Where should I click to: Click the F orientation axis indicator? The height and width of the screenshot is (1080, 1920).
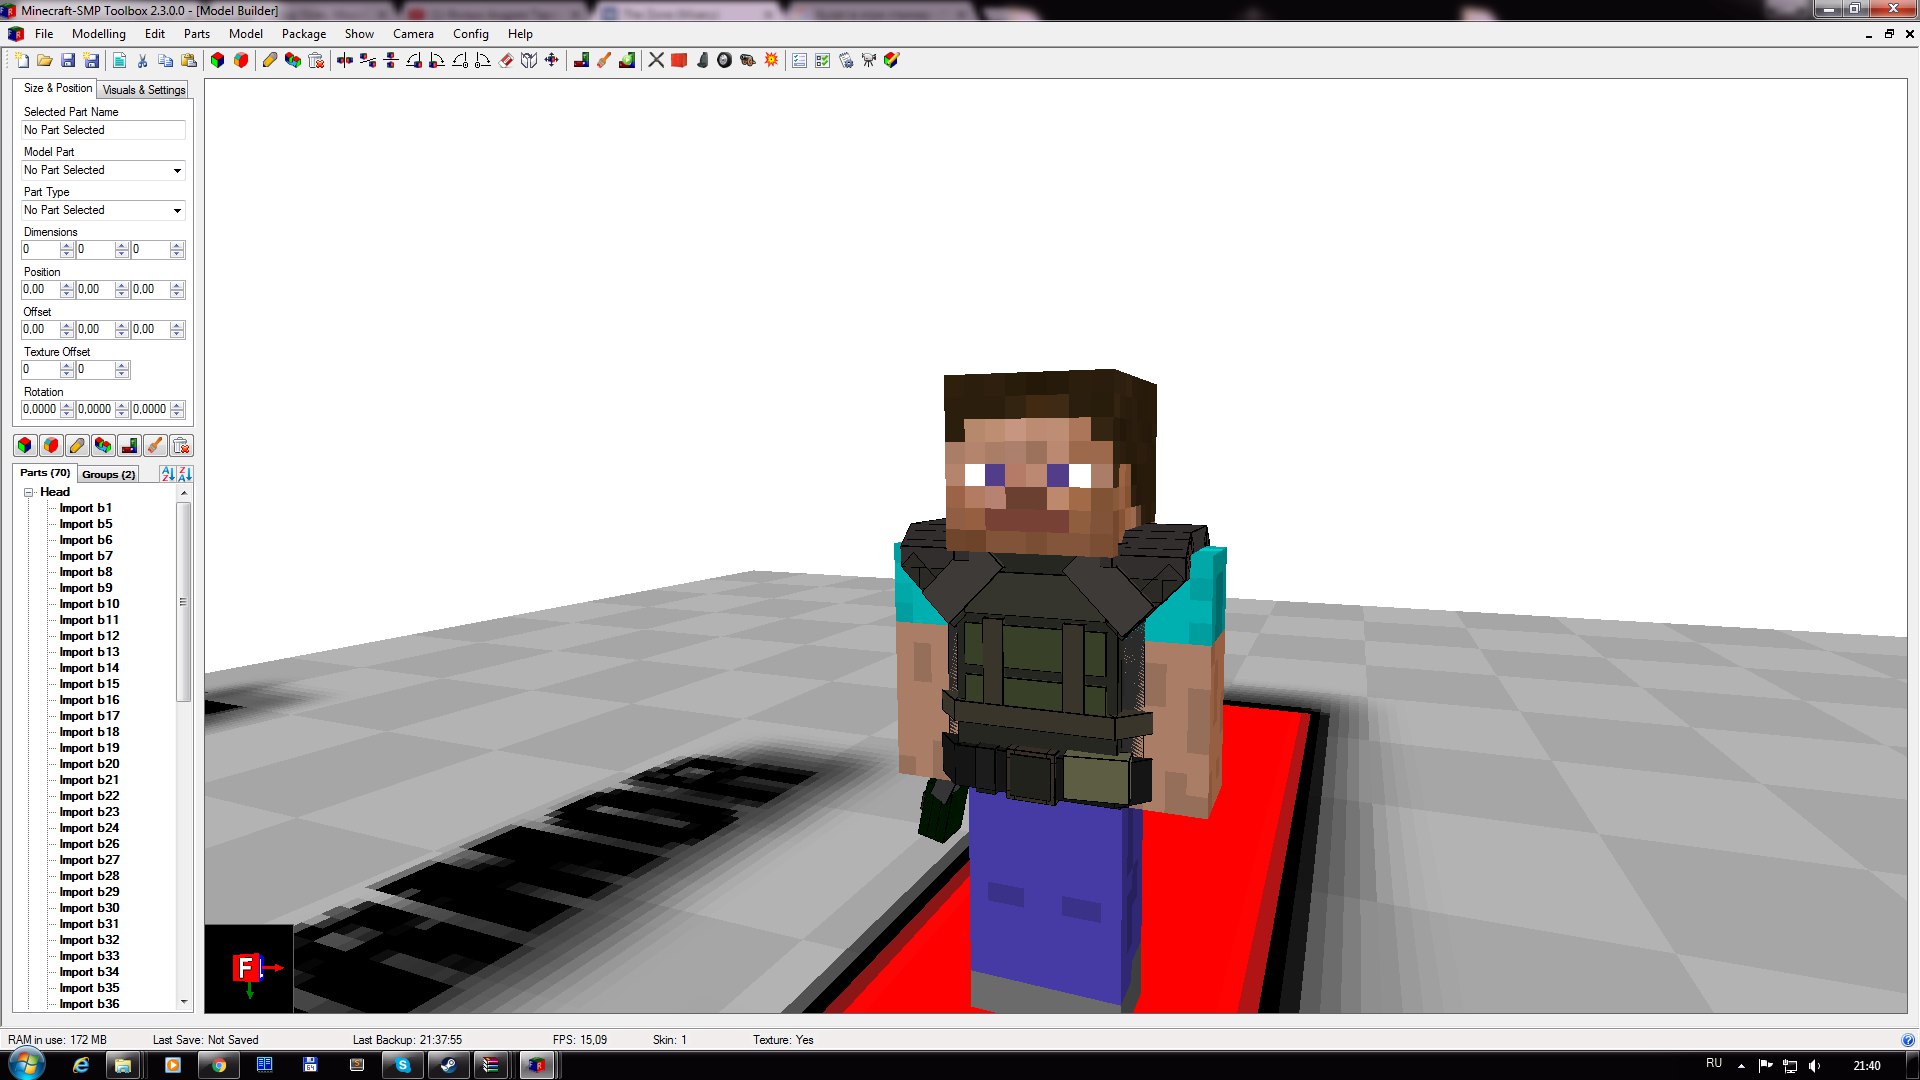(245, 968)
